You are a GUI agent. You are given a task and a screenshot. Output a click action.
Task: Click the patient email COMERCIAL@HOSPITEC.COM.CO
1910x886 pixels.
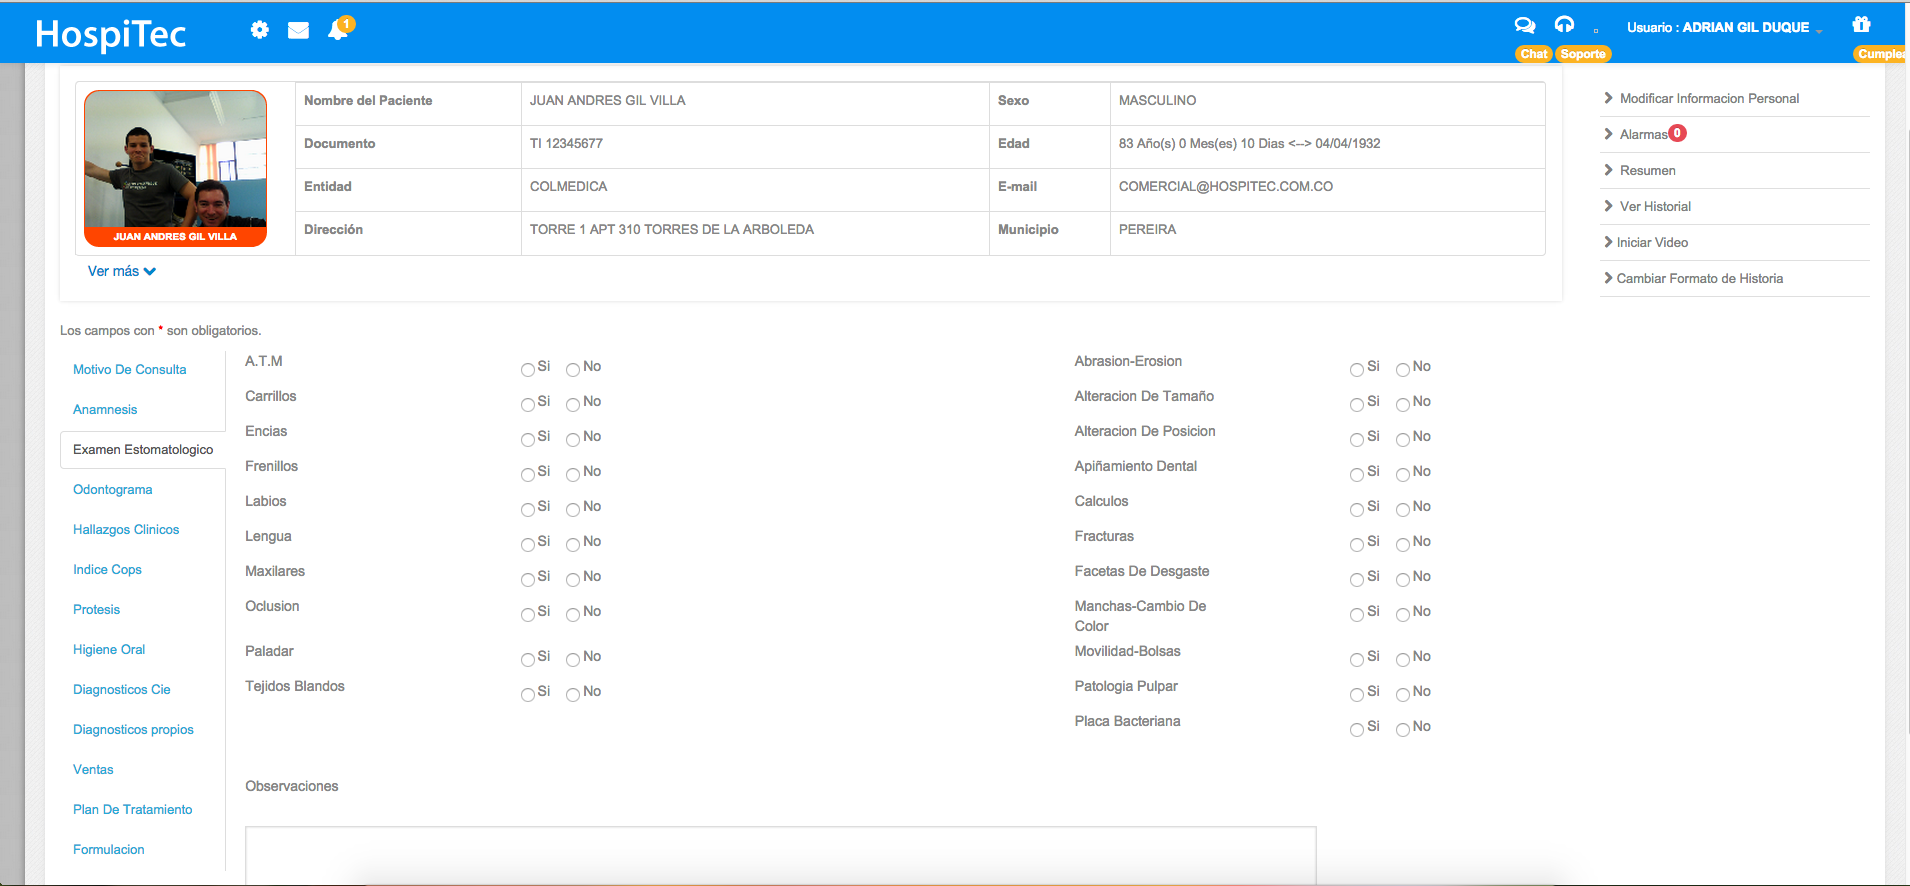click(1226, 187)
